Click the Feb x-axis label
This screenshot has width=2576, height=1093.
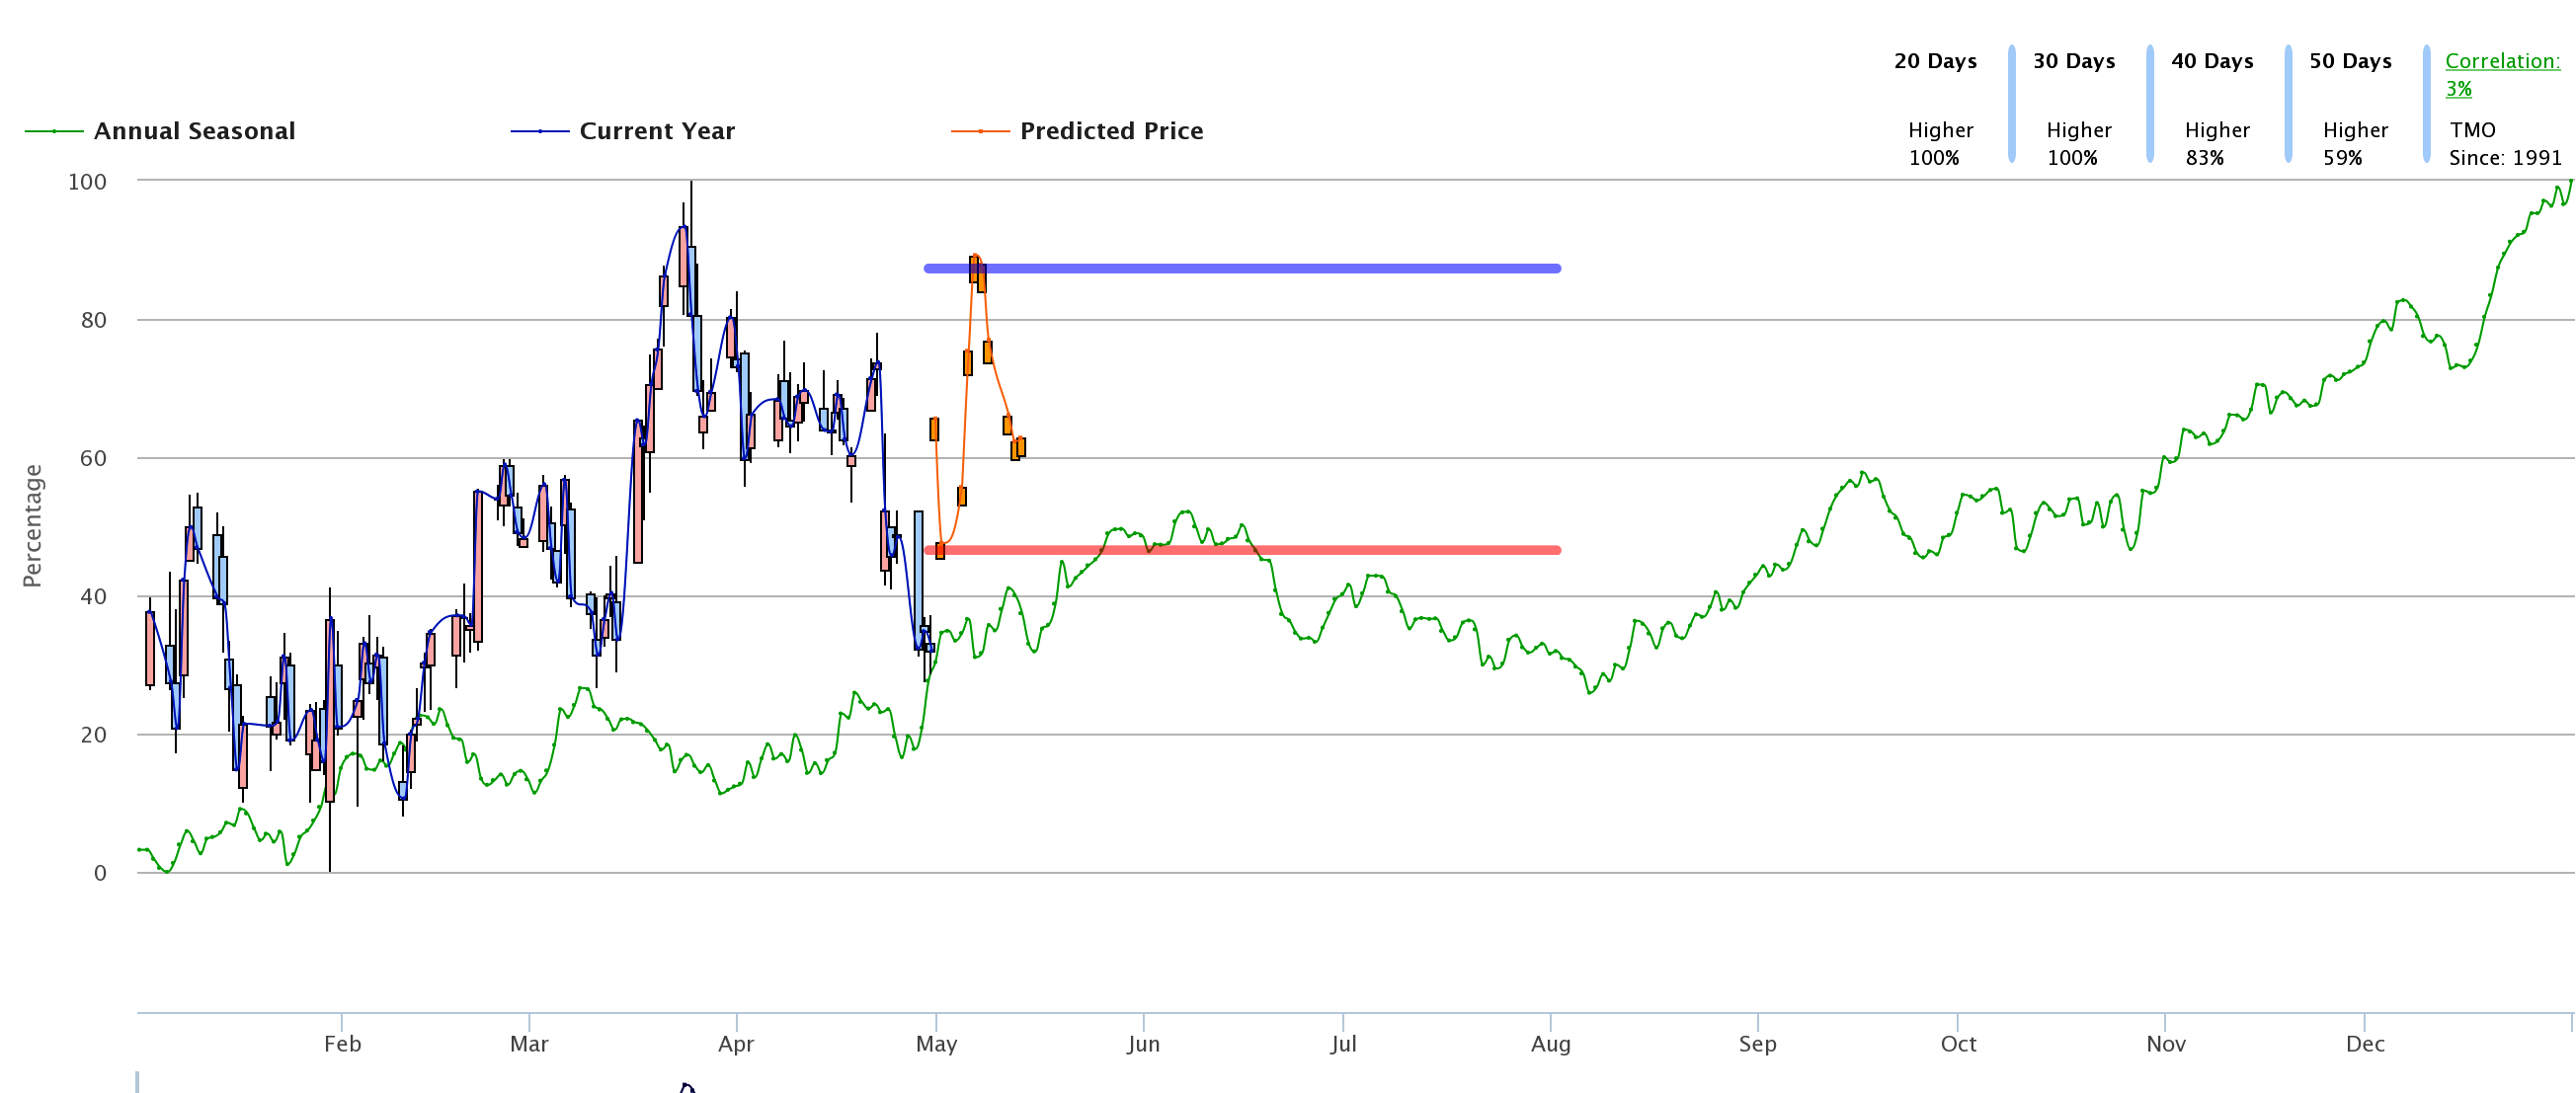342,1044
